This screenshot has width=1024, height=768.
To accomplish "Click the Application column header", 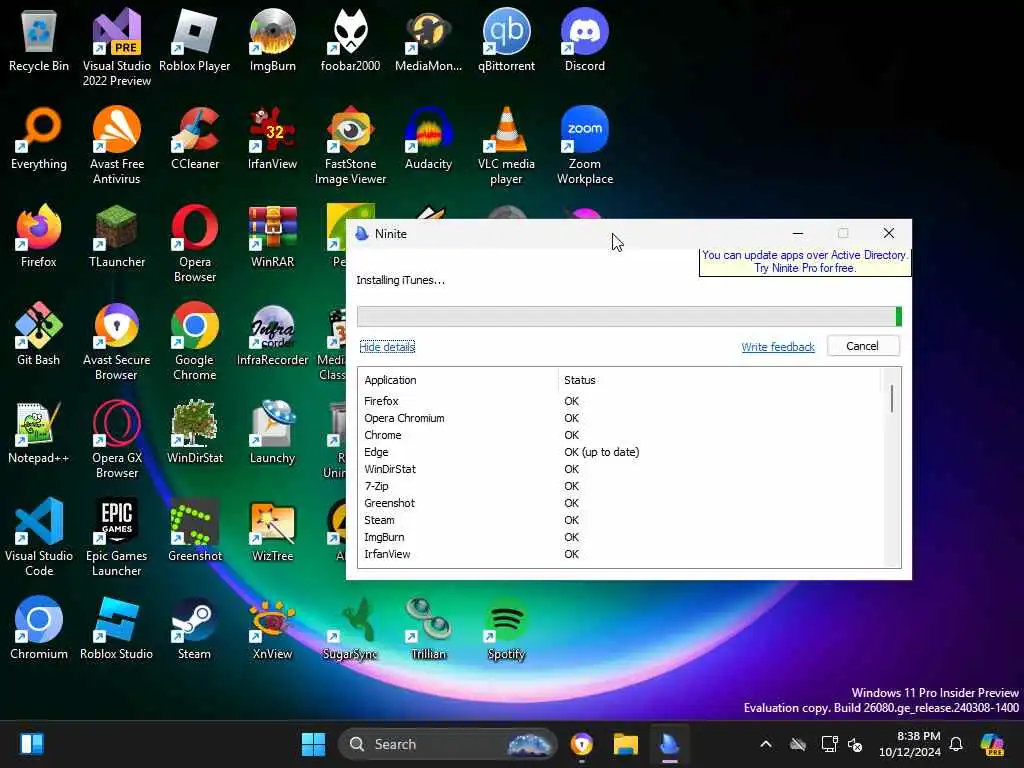I will (457, 380).
